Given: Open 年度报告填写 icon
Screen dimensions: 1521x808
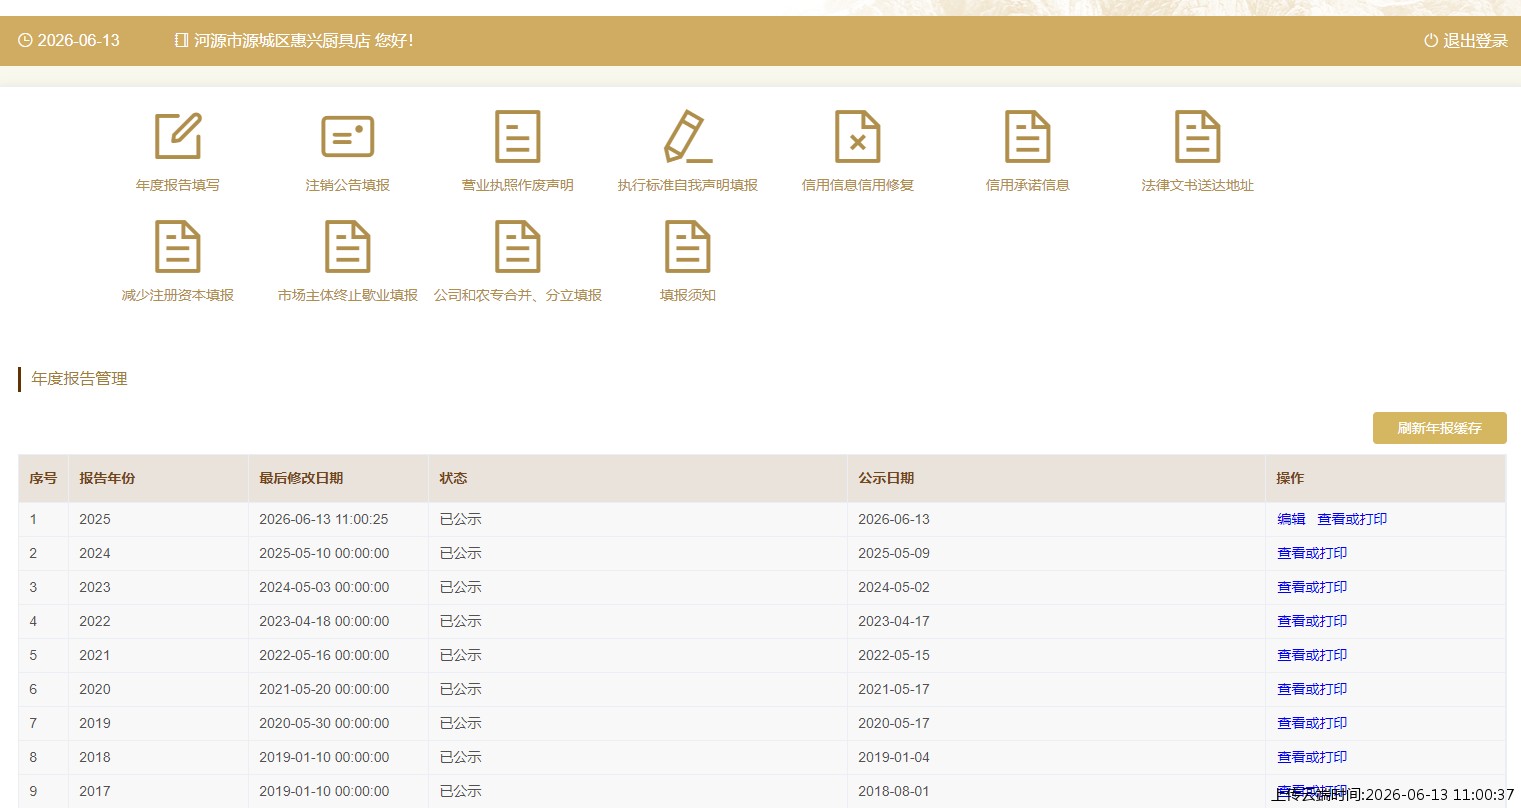Looking at the screenshot, I should pyautogui.click(x=178, y=136).
